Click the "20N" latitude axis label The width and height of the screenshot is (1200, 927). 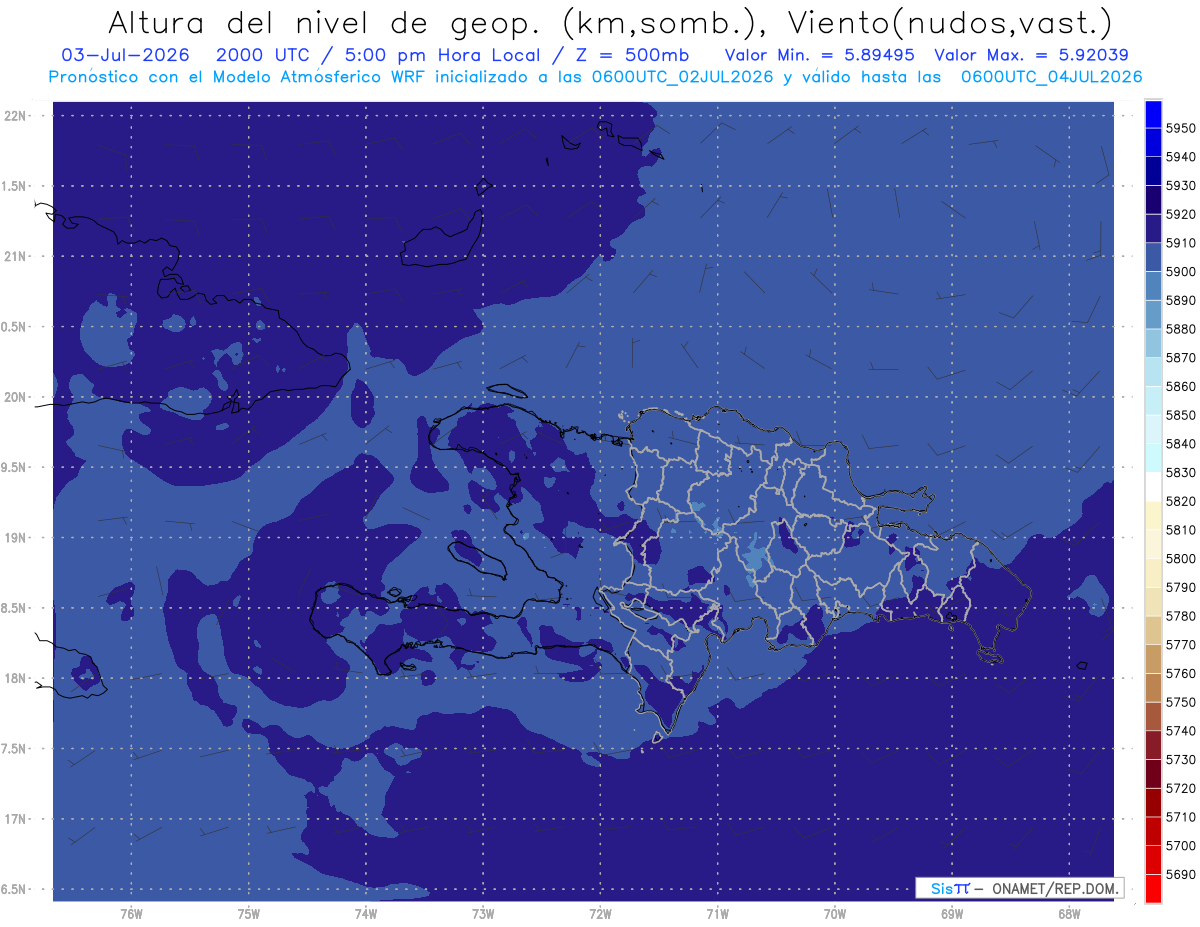click(x=17, y=397)
